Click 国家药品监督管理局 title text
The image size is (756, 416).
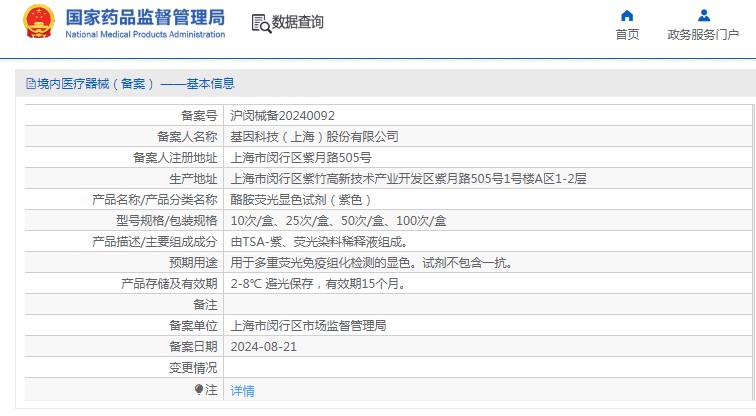(145, 17)
